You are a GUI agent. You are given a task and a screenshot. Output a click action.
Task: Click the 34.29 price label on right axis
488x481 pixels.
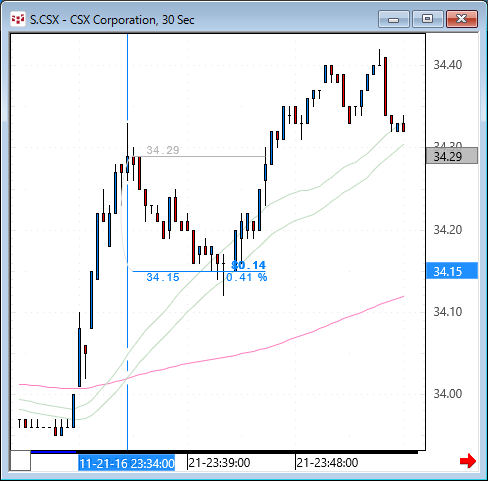pyautogui.click(x=452, y=156)
